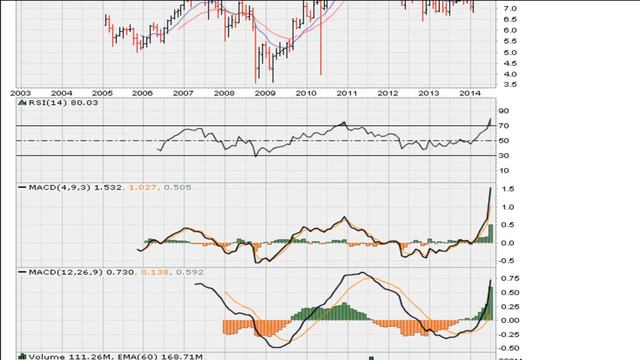Select the RSI(14) 80.03 label
Image resolution: width=640 pixels, height=360 pixels.
point(63,103)
